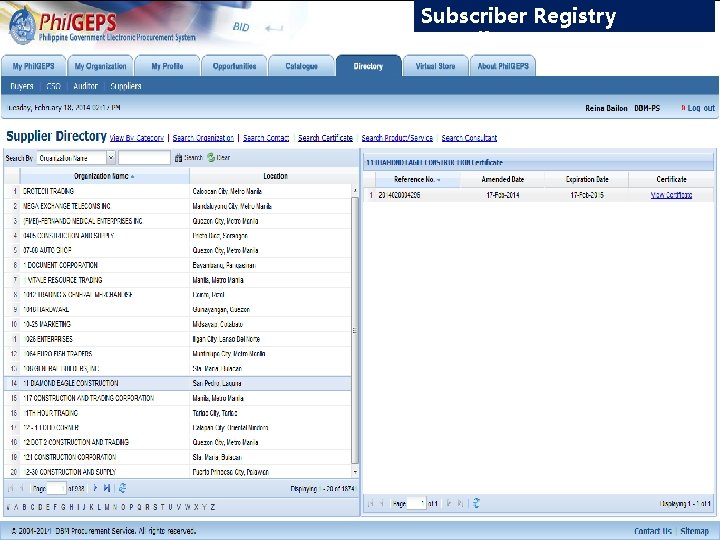This screenshot has height=540, width=720.
Task: Filter suppliers by letter Z
Action: pos(213,507)
